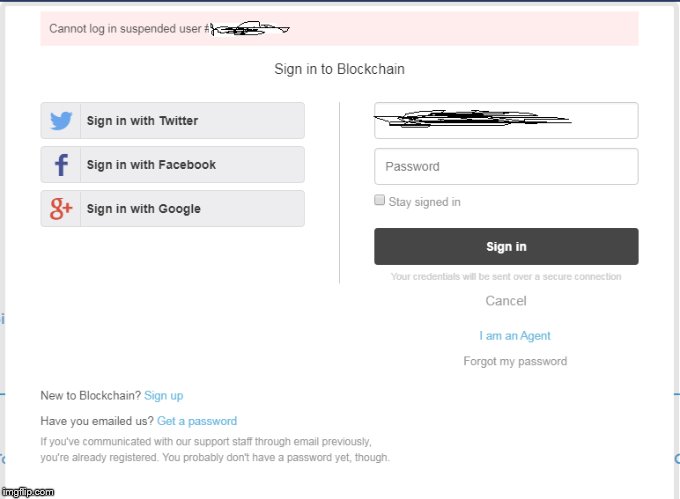This screenshot has height=499, width=680.
Task: Click the imgflip.com watermark
Action: point(28,492)
